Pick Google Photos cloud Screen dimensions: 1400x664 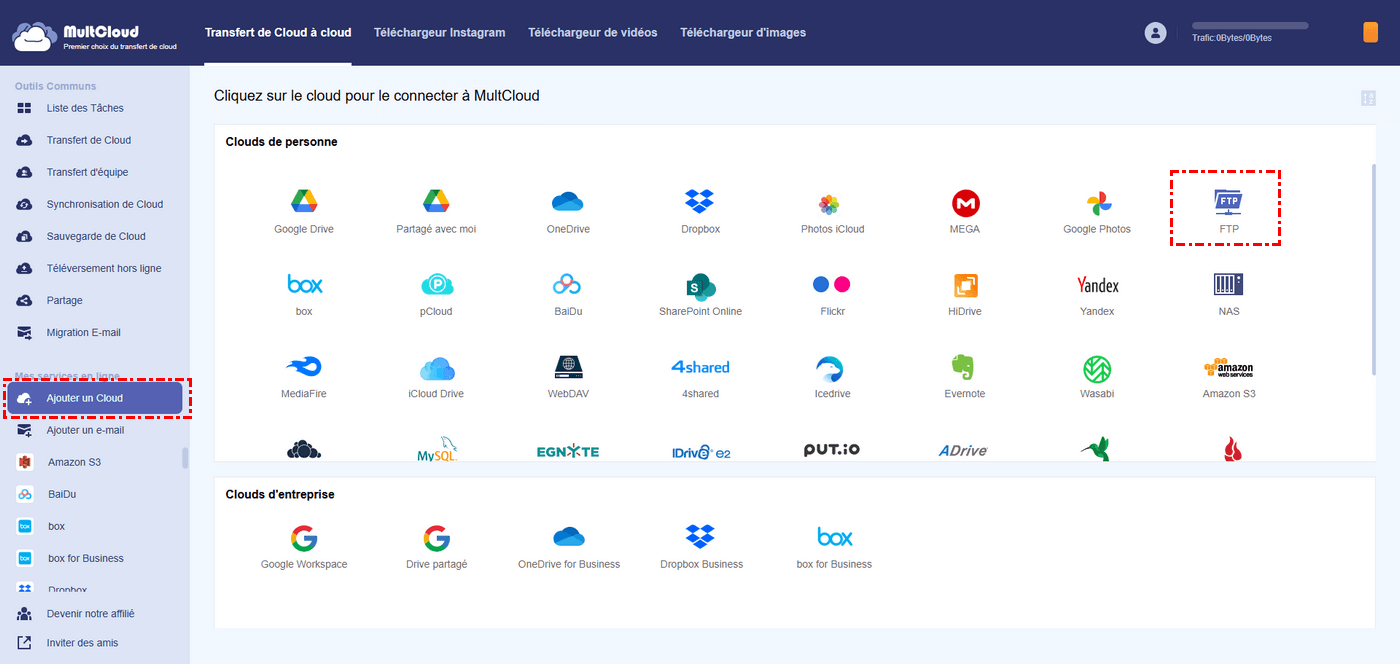(1097, 212)
